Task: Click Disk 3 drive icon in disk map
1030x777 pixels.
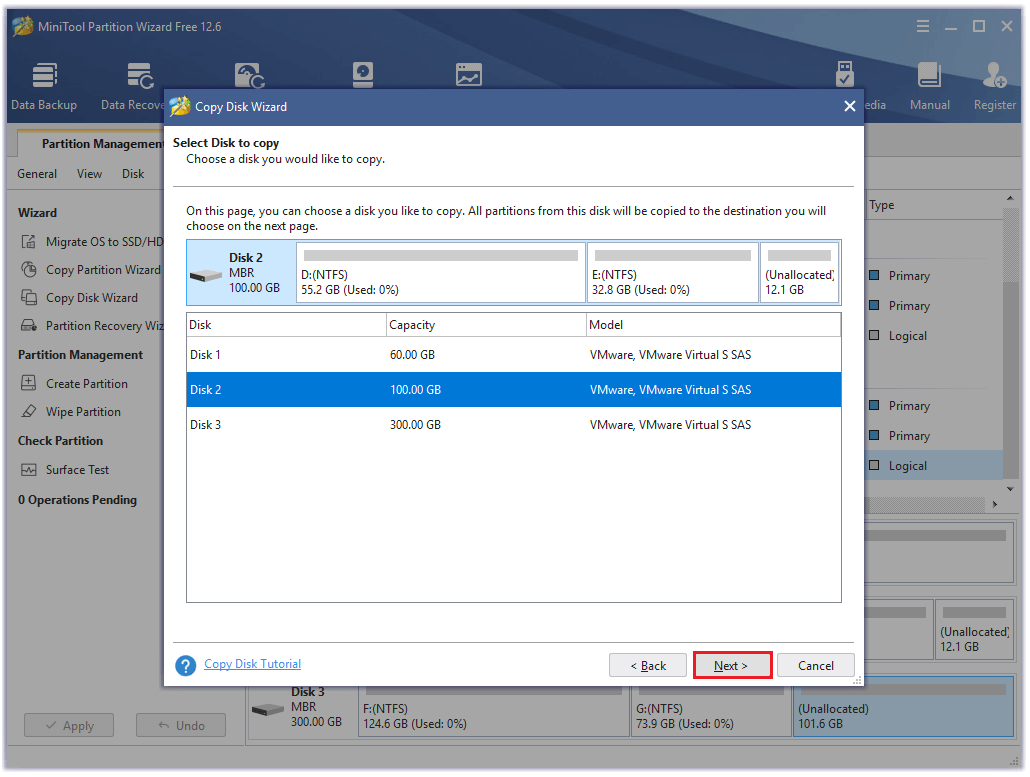Action: (268, 710)
